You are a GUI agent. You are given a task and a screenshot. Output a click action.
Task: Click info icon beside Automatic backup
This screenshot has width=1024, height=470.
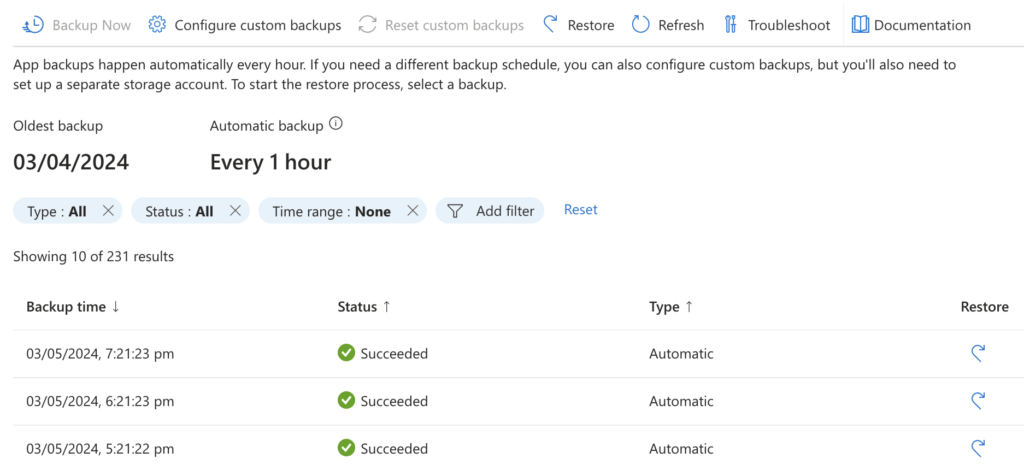[336, 125]
